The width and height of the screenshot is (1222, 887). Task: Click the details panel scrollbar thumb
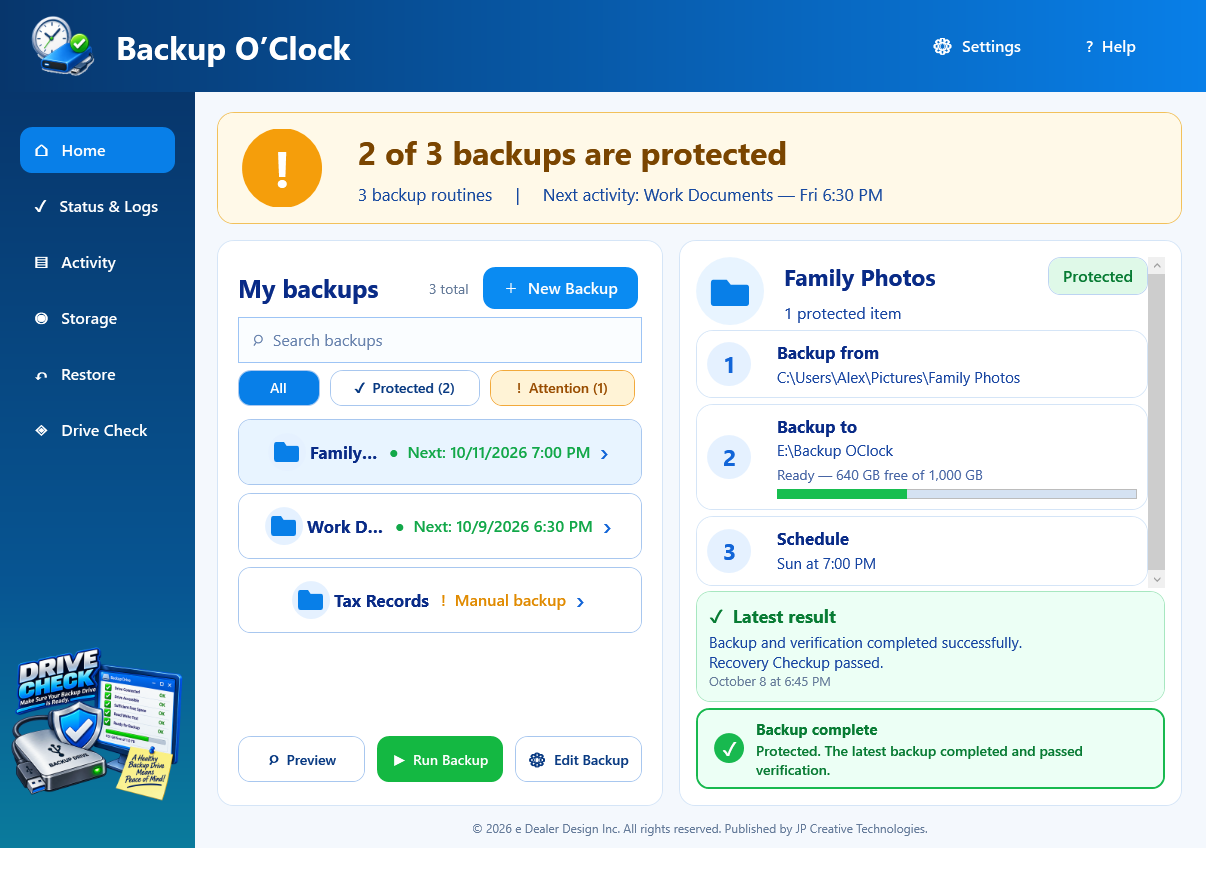coord(1157,420)
